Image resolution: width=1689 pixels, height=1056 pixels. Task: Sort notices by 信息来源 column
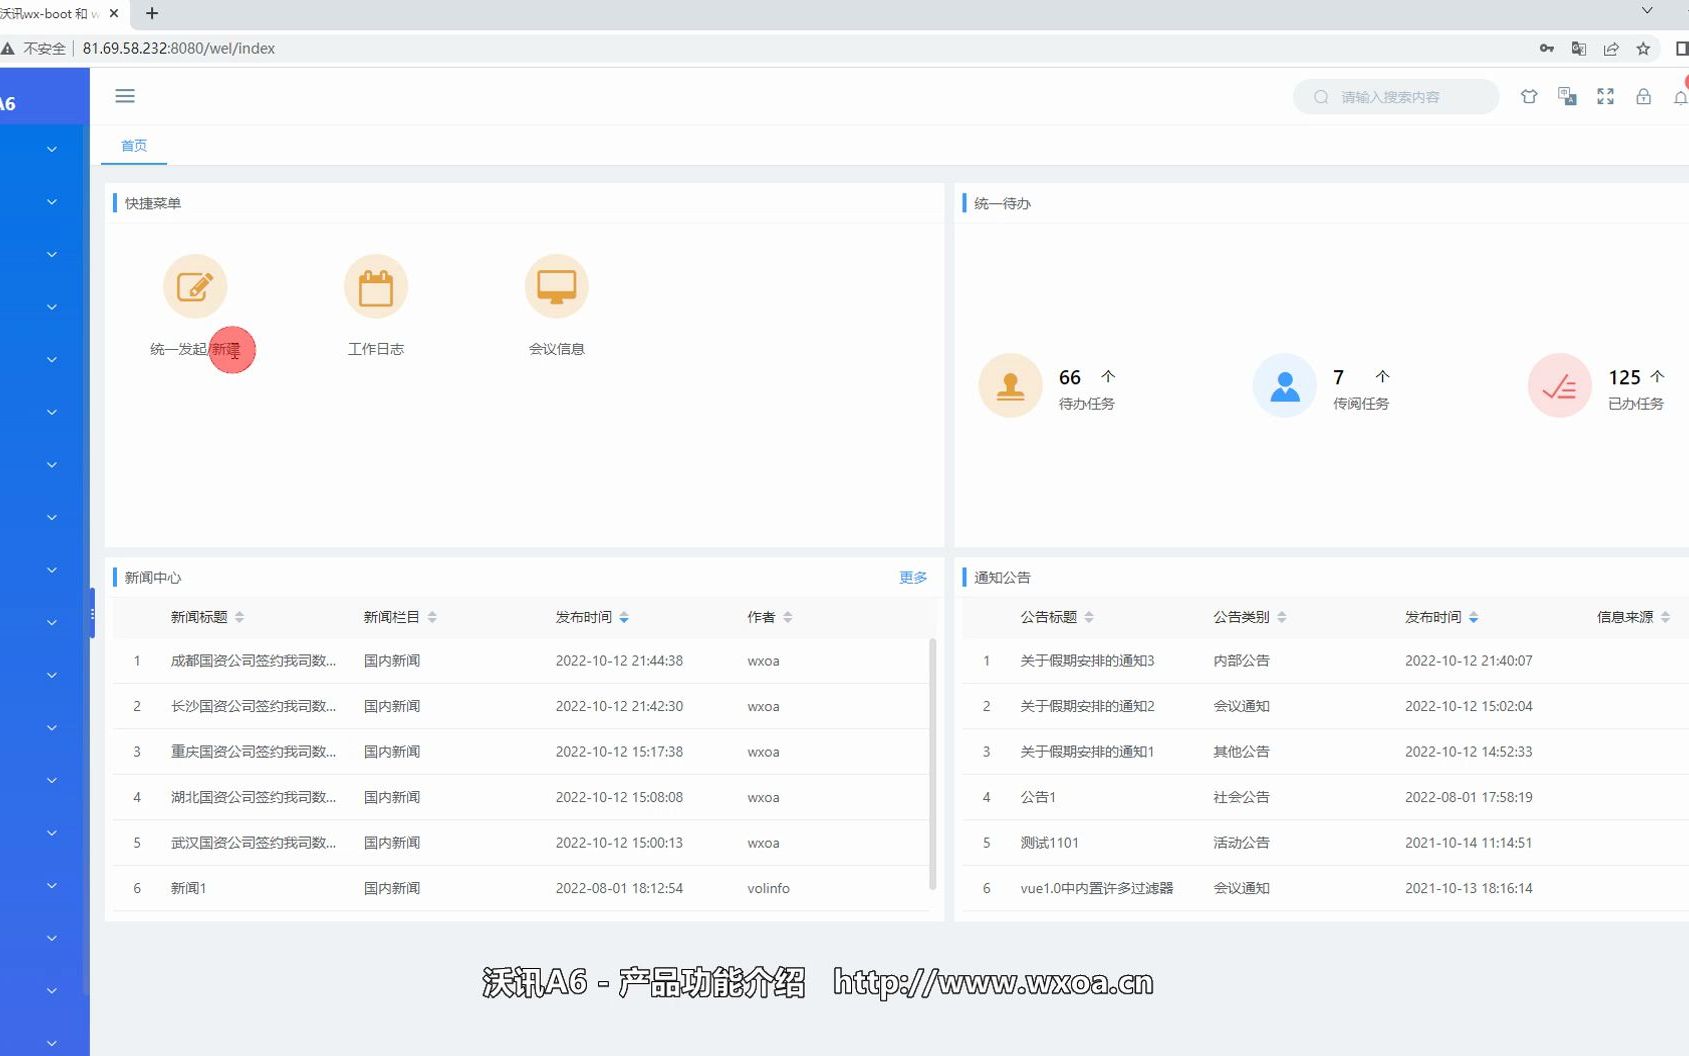(x=1666, y=617)
